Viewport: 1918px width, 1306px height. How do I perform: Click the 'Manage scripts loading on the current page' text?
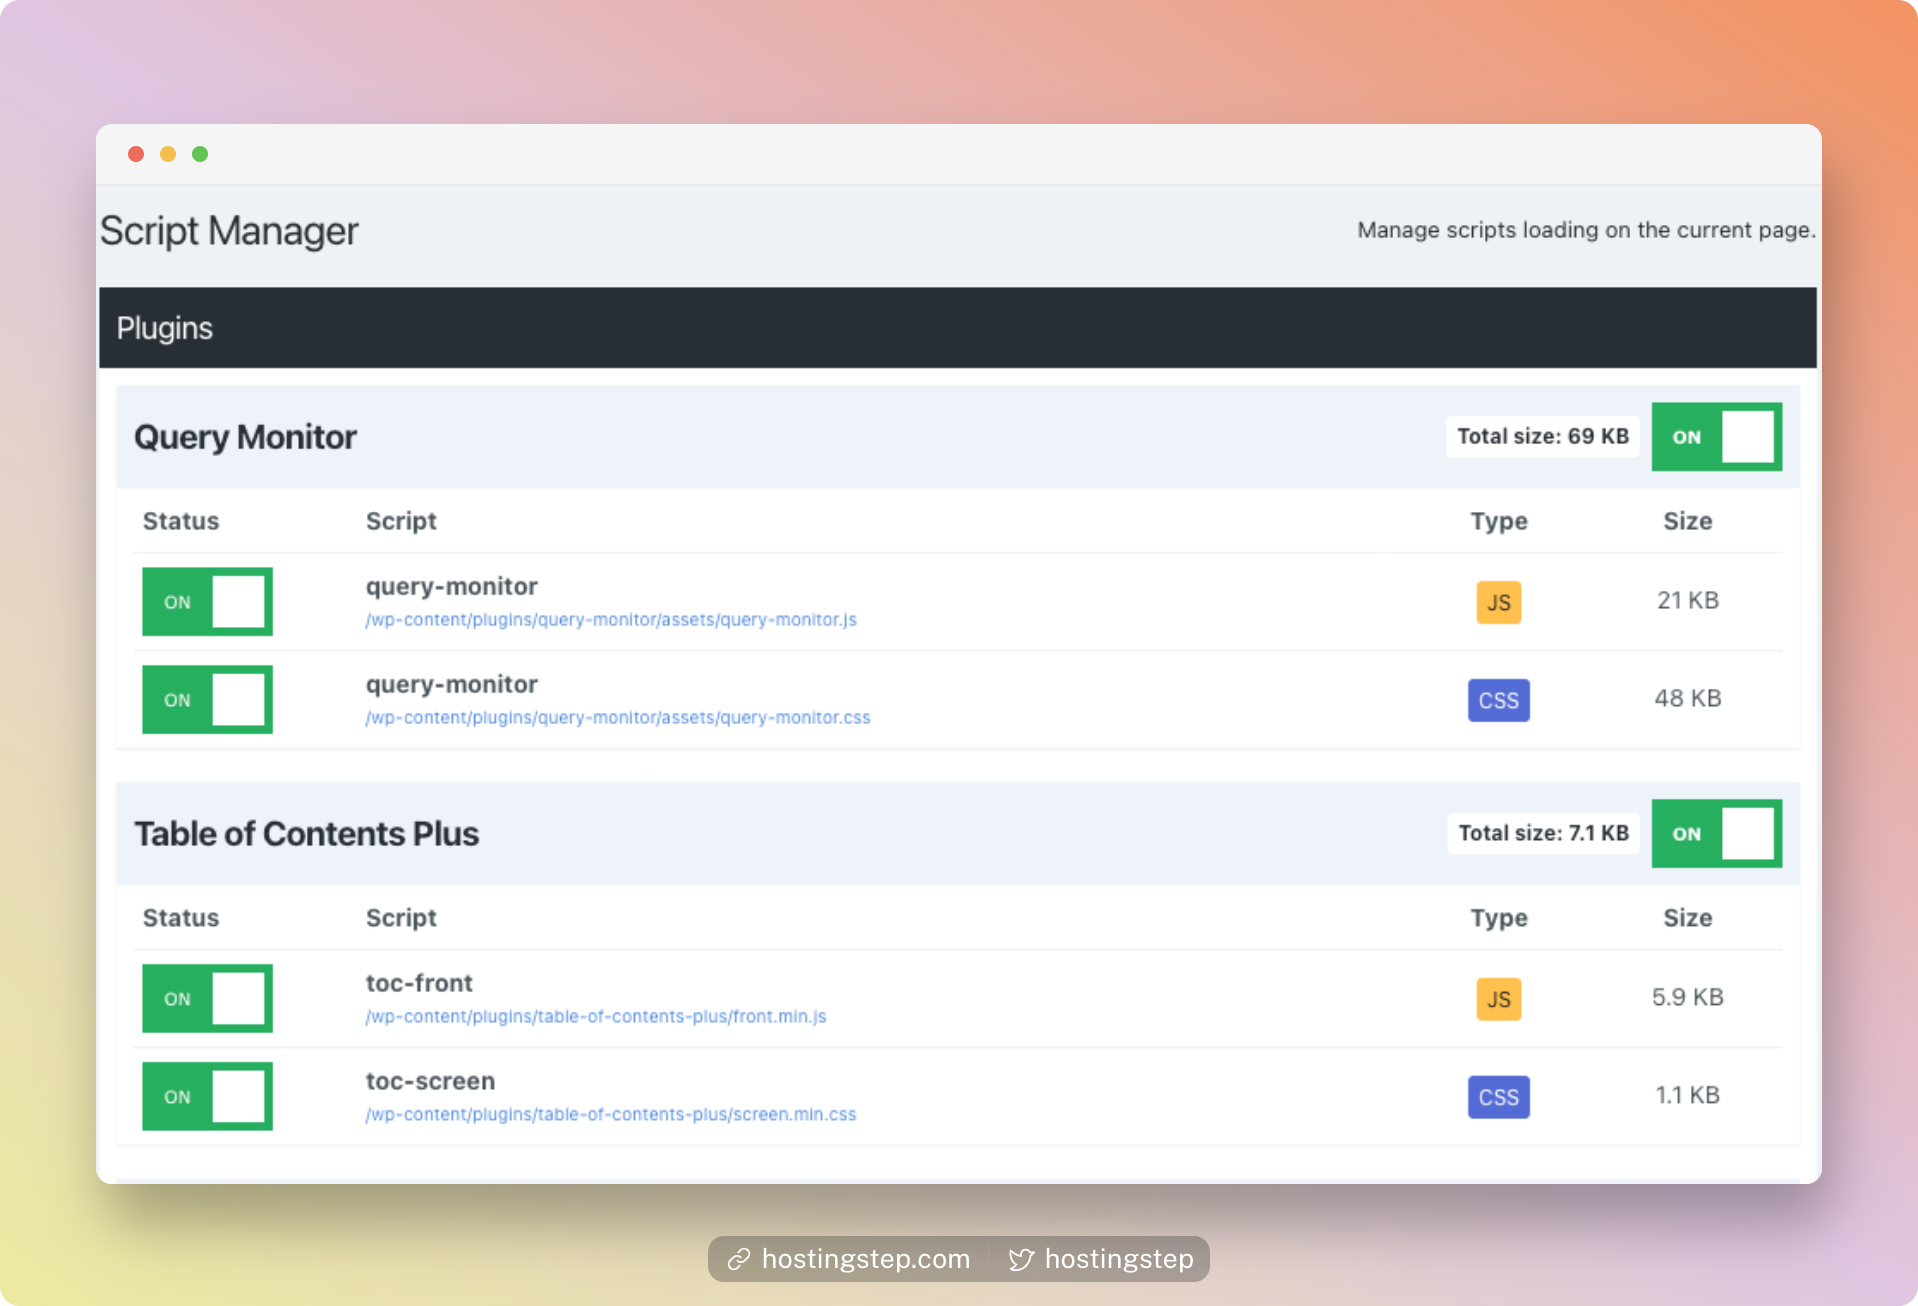click(x=1586, y=230)
